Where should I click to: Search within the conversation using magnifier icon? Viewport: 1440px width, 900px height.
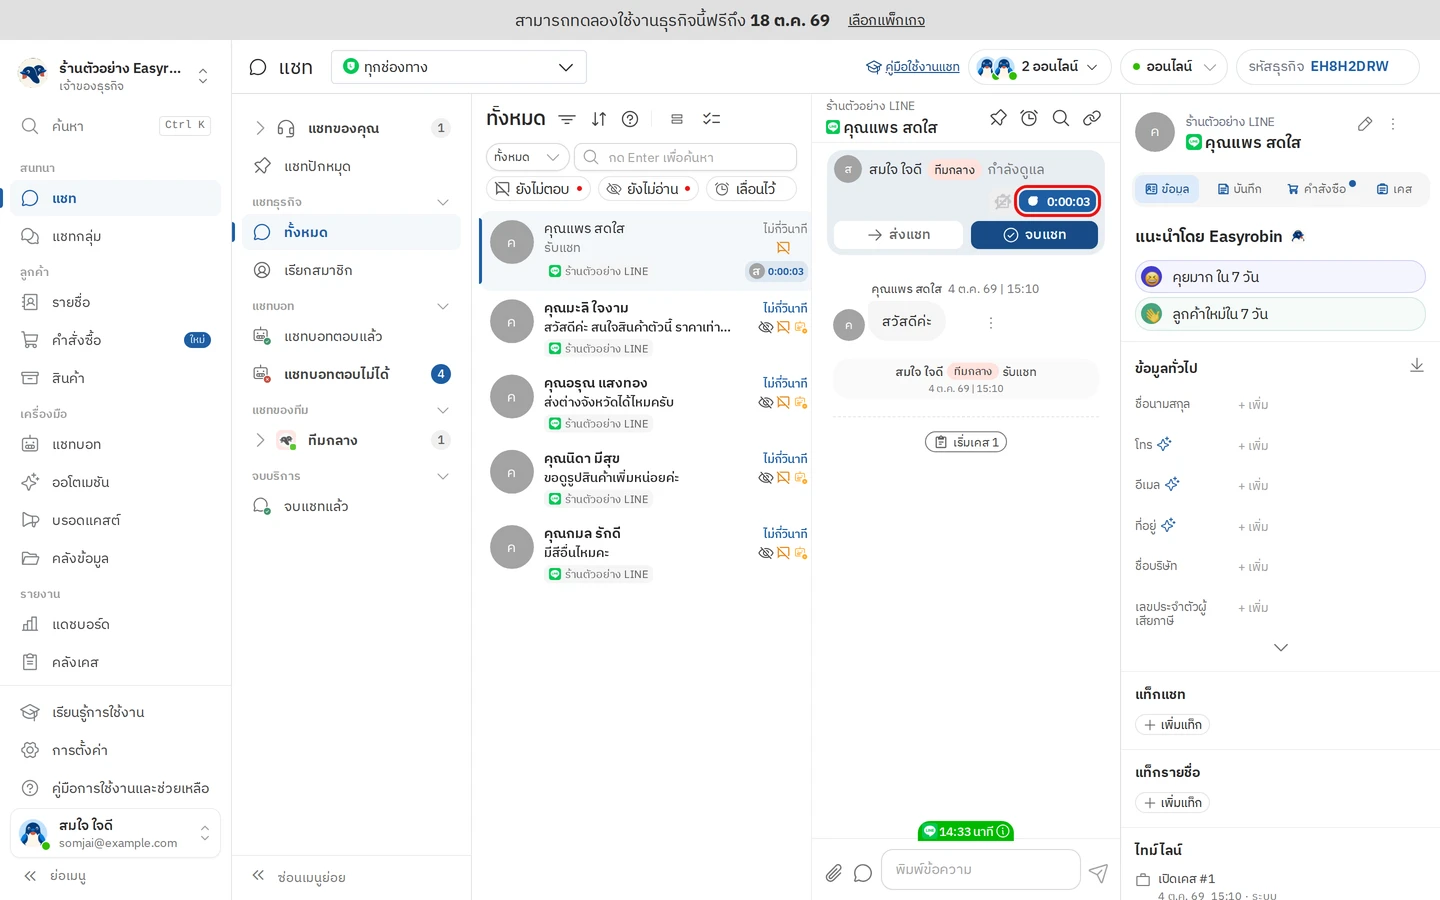point(1061,118)
